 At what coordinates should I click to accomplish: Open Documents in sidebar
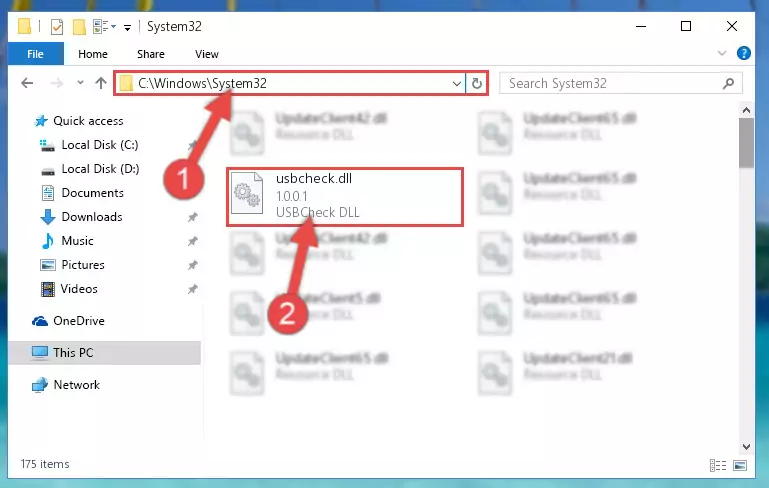tap(92, 193)
